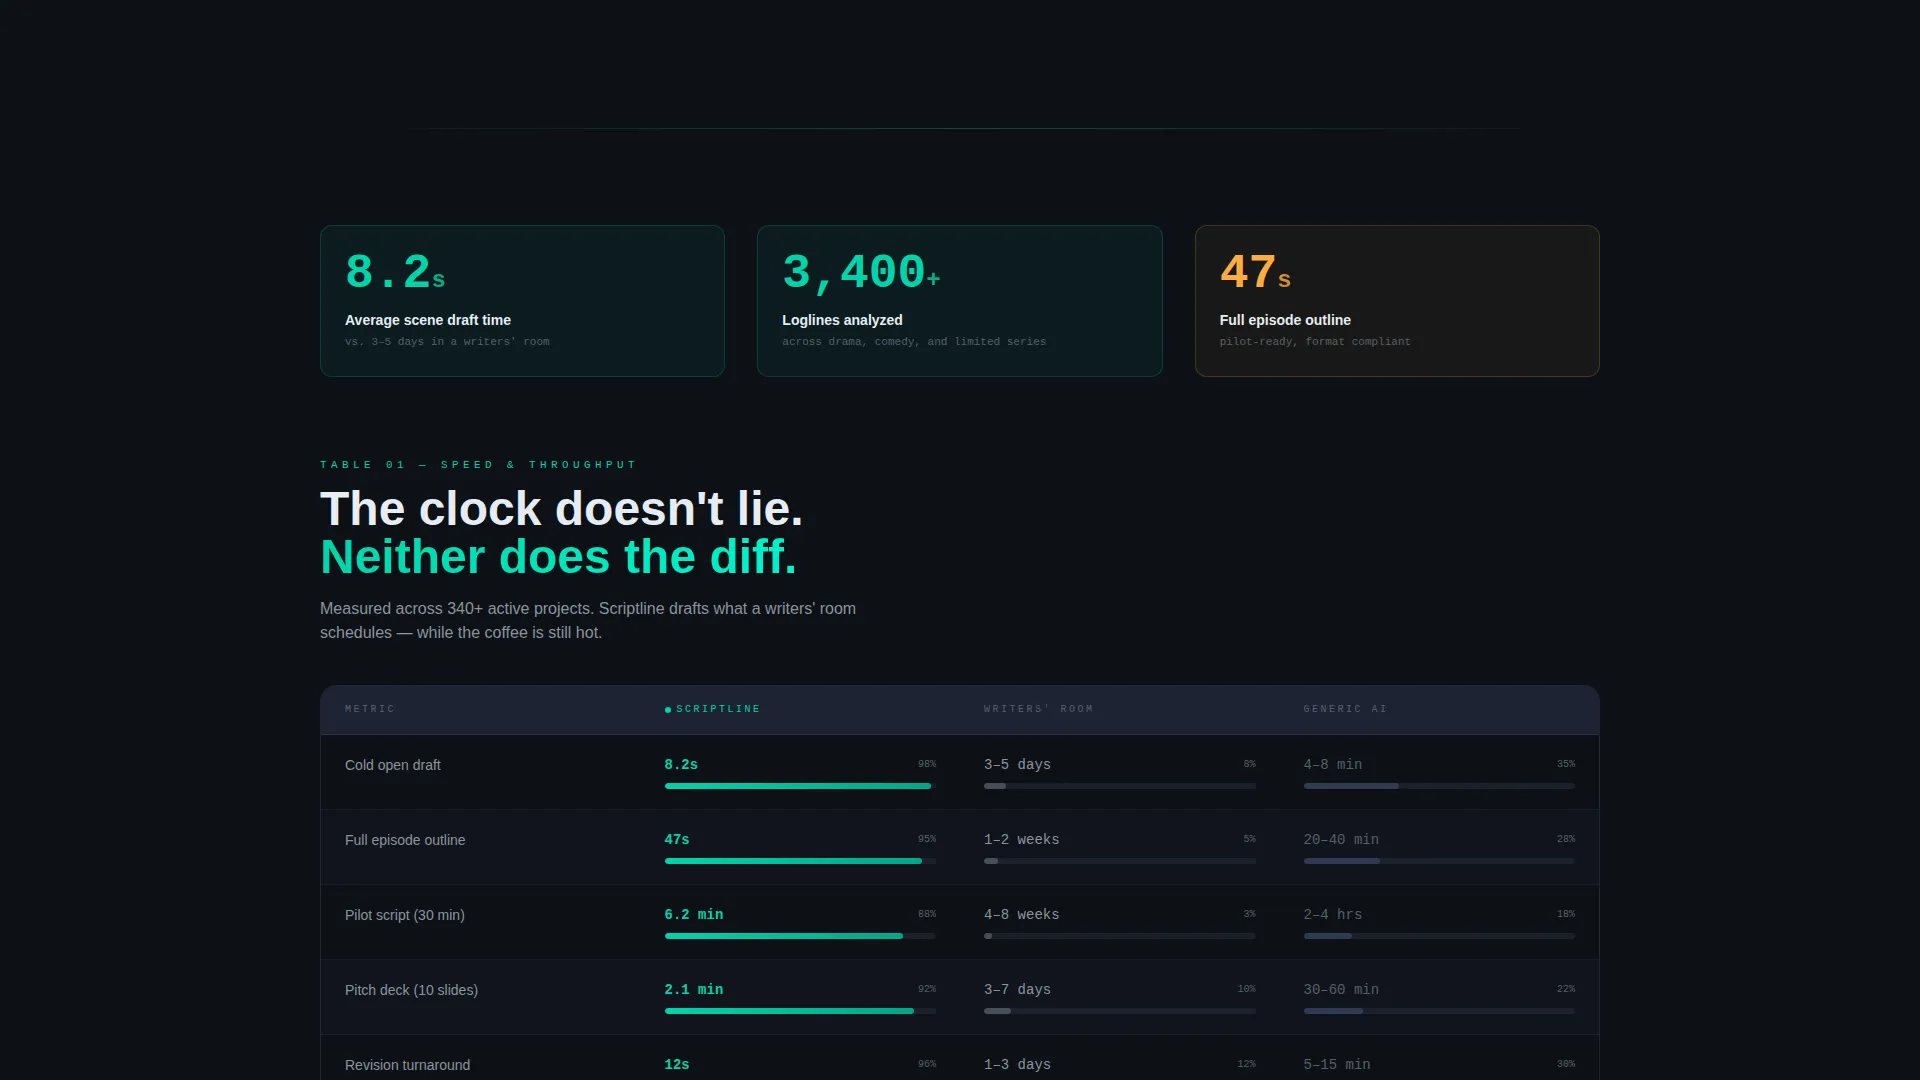
Task: Click the 5–15 min generic AI value
Action: tap(1336, 1064)
